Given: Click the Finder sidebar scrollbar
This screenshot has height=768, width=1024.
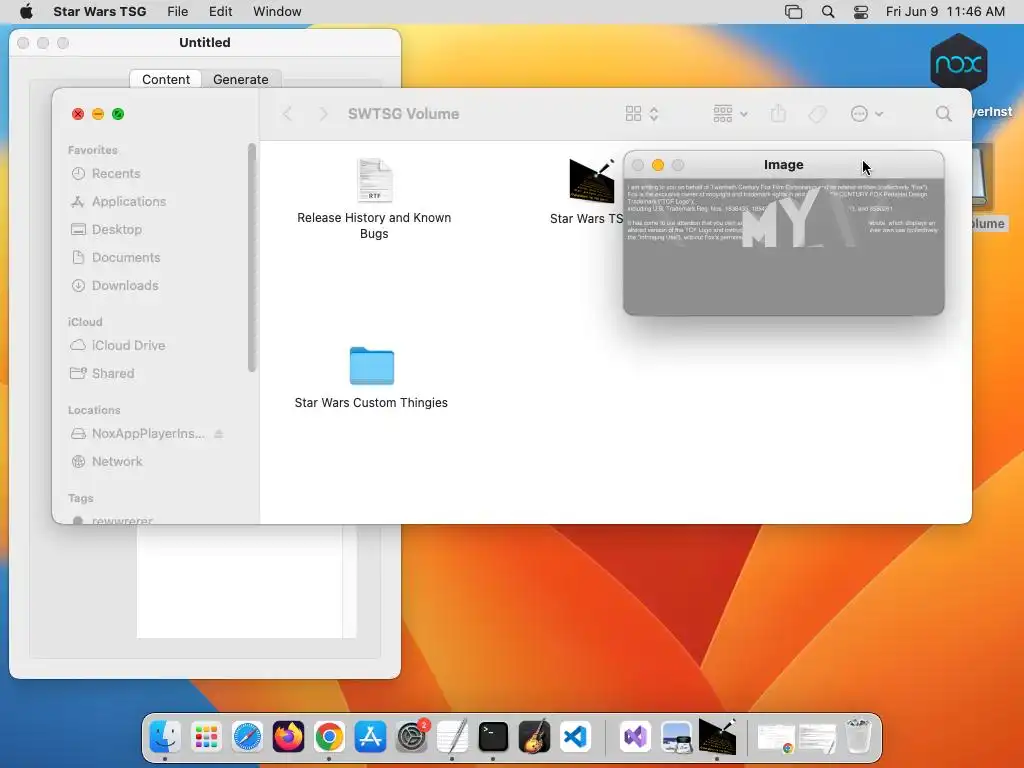Looking at the screenshot, I should tap(251, 258).
